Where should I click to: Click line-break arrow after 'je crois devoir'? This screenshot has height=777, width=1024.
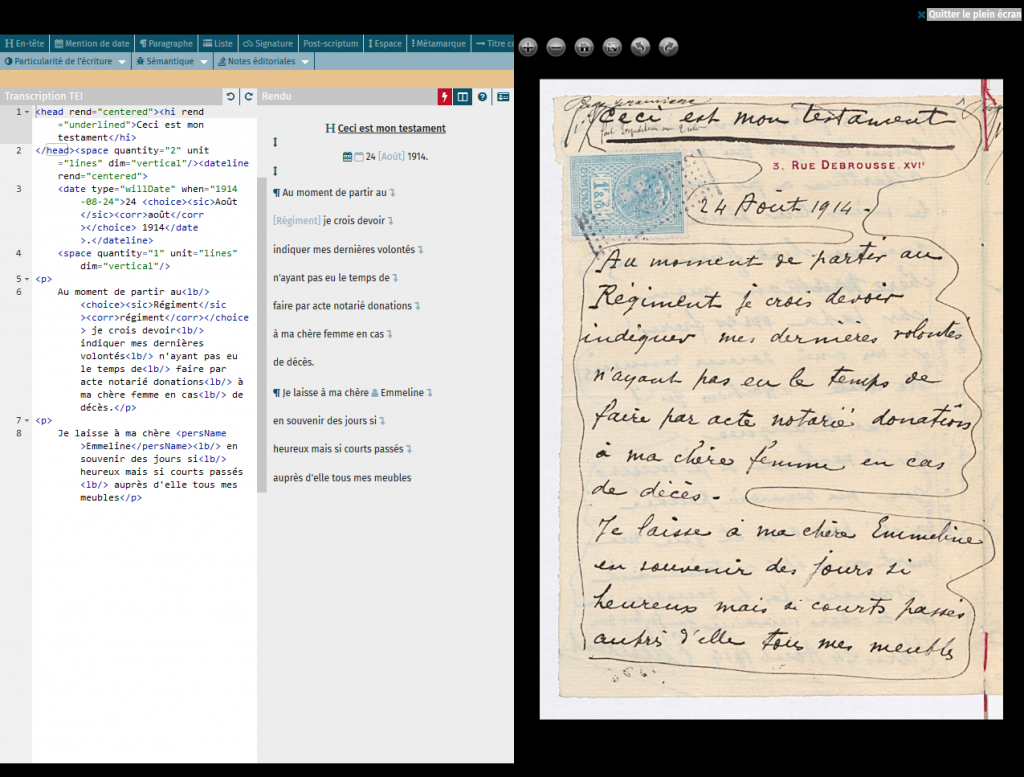click(391, 221)
